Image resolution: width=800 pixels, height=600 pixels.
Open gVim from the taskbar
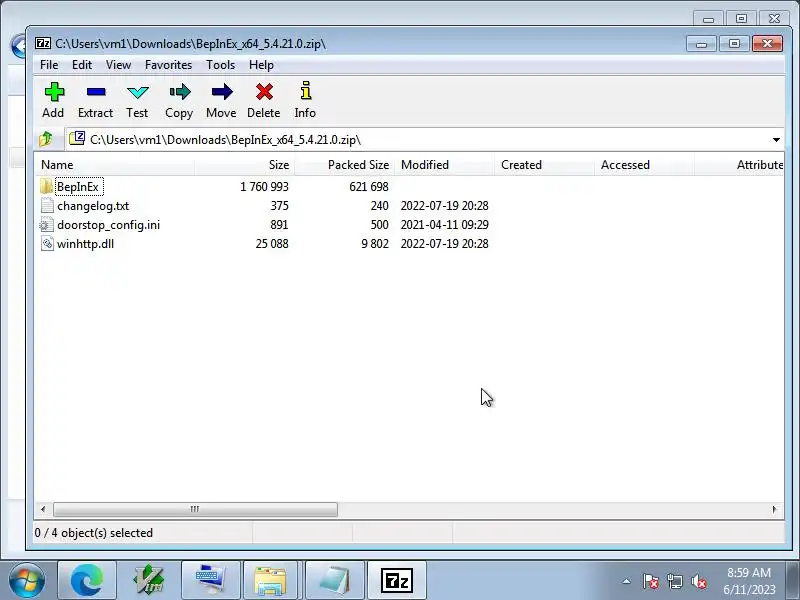pos(148,580)
